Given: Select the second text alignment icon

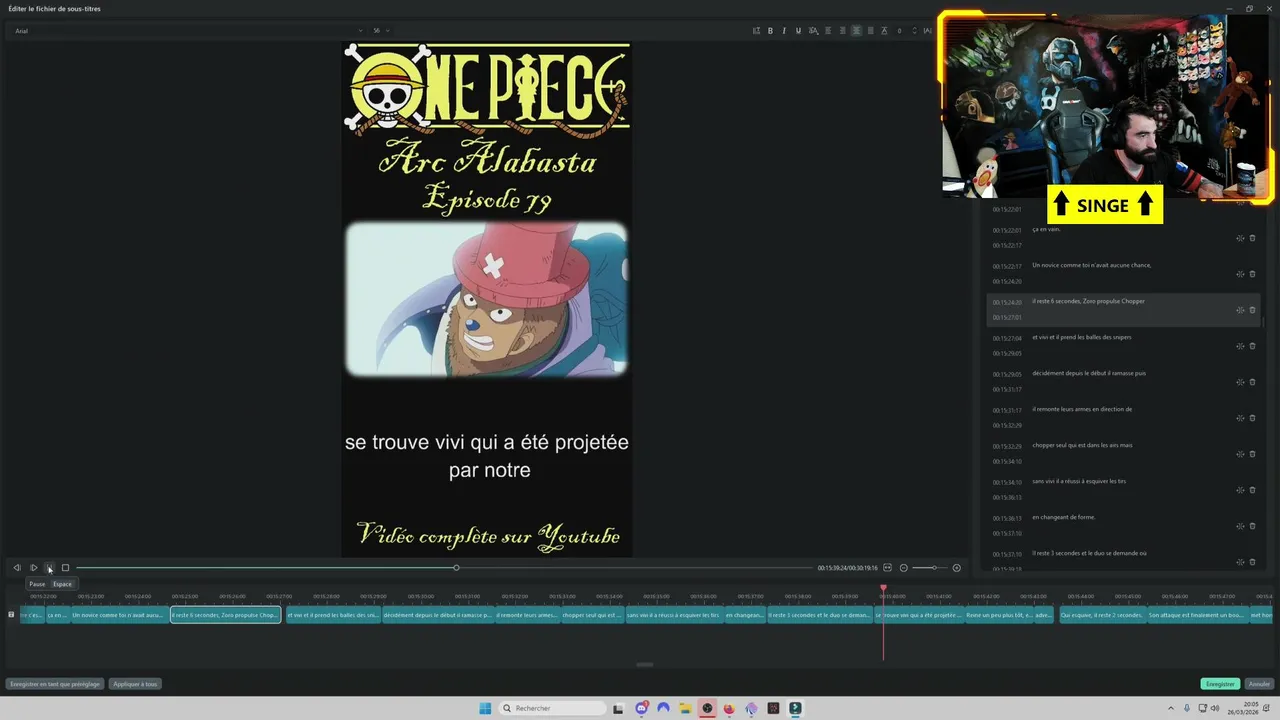Looking at the screenshot, I should click(x=843, y=31).
